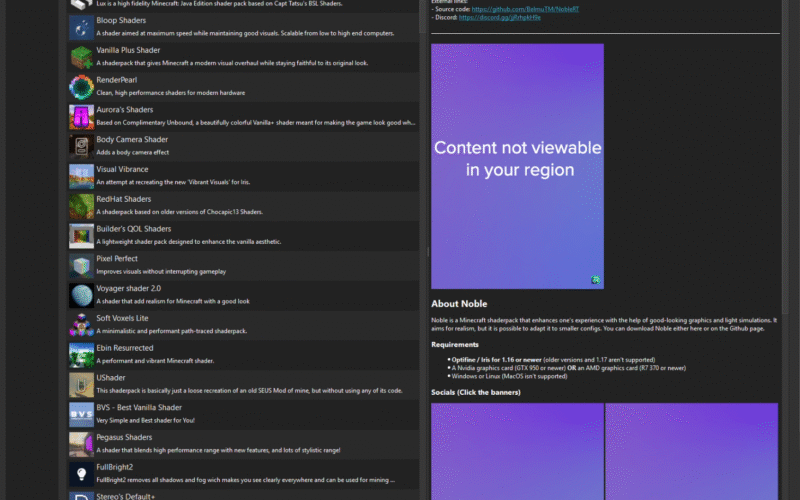800x500 pixels.
Task: Click the BVS Best Vanilla Shader logo
Action: pyautogui.click(x=81, y=414)
